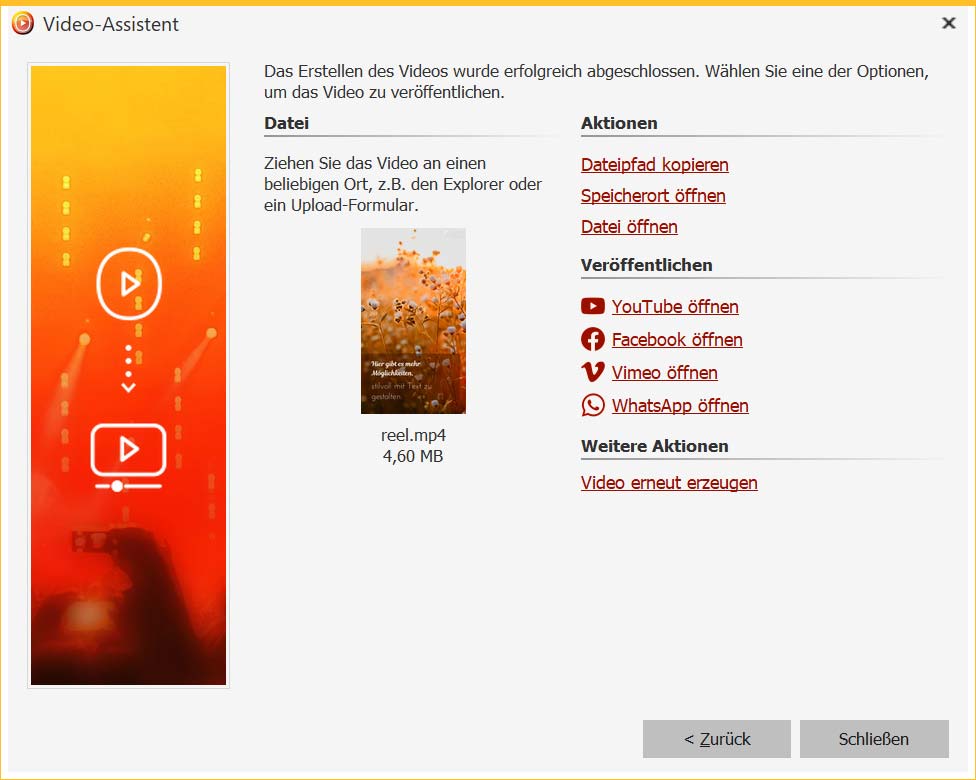Click the Facebook logo icon
The height and width of the screenshot is (780, 976).
tap(593, 339)
